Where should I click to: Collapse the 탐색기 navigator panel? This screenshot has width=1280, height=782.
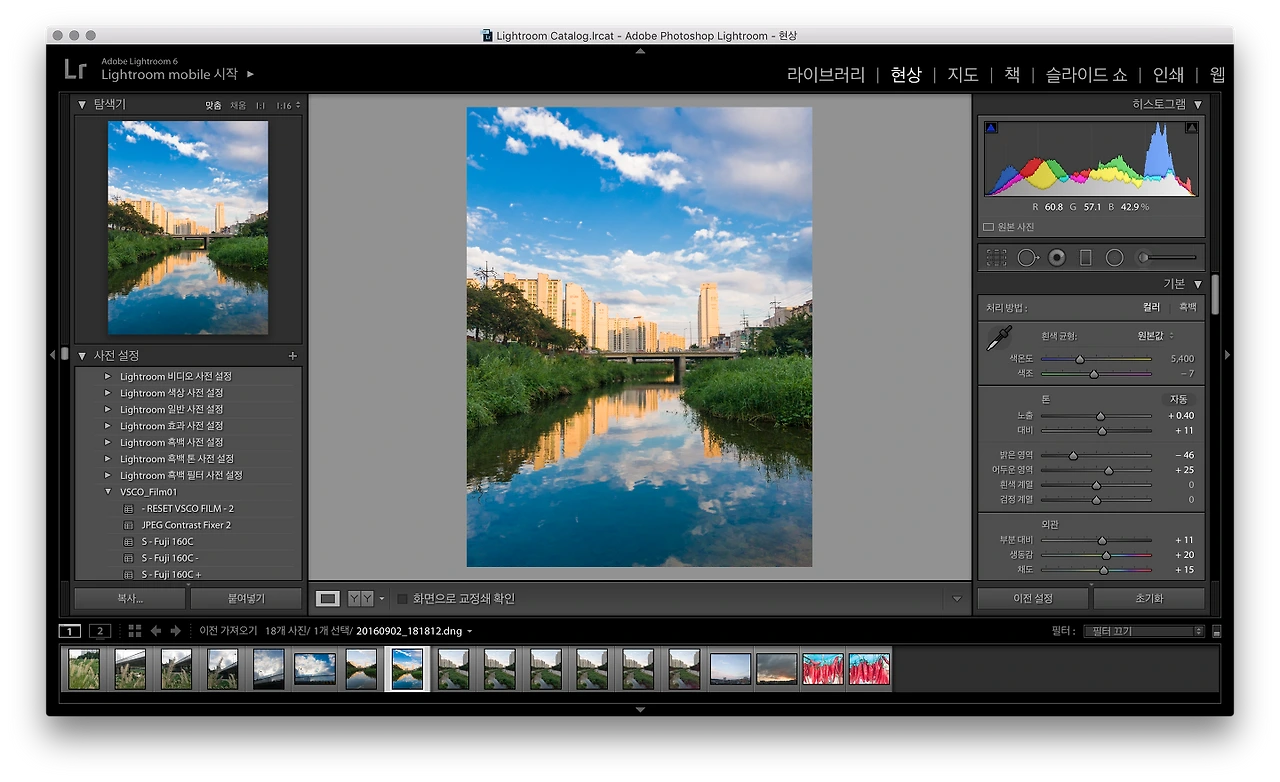point(83,104)
